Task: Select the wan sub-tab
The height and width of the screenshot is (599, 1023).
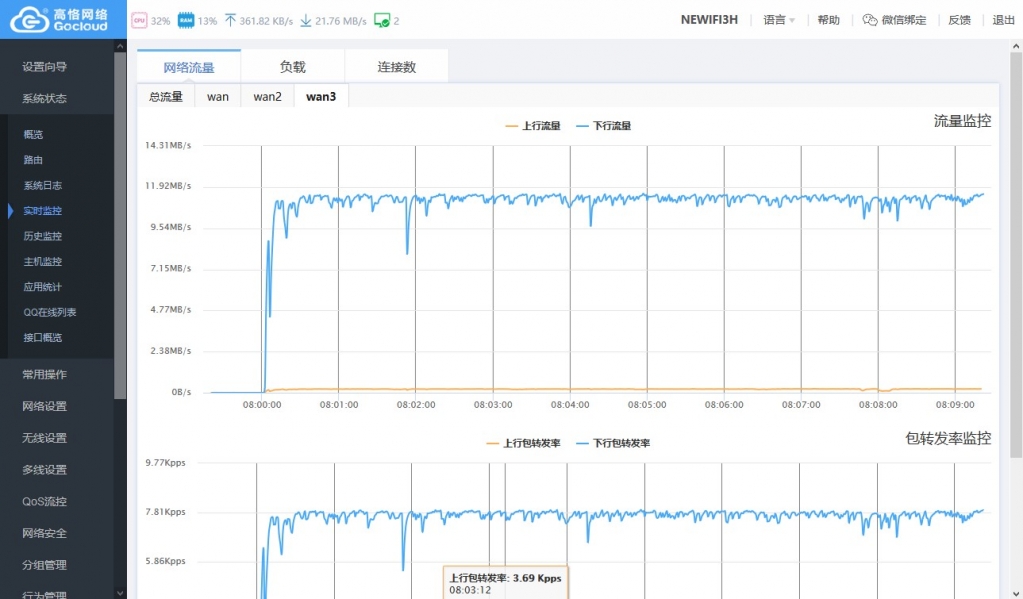Action: click(x=218, y=97)
